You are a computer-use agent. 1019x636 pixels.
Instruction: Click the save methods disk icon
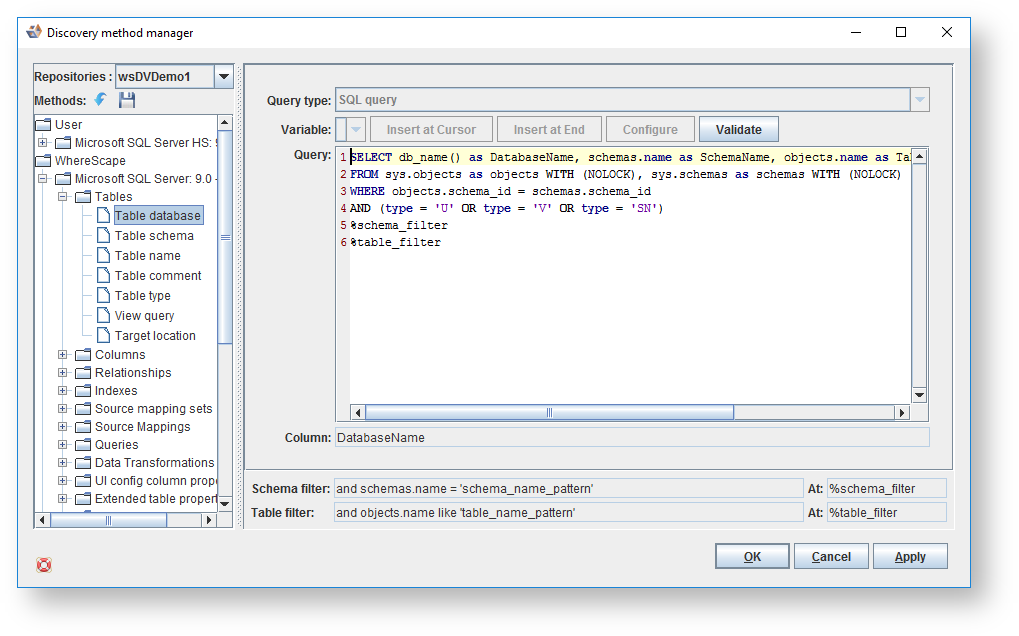pos(127,100)
